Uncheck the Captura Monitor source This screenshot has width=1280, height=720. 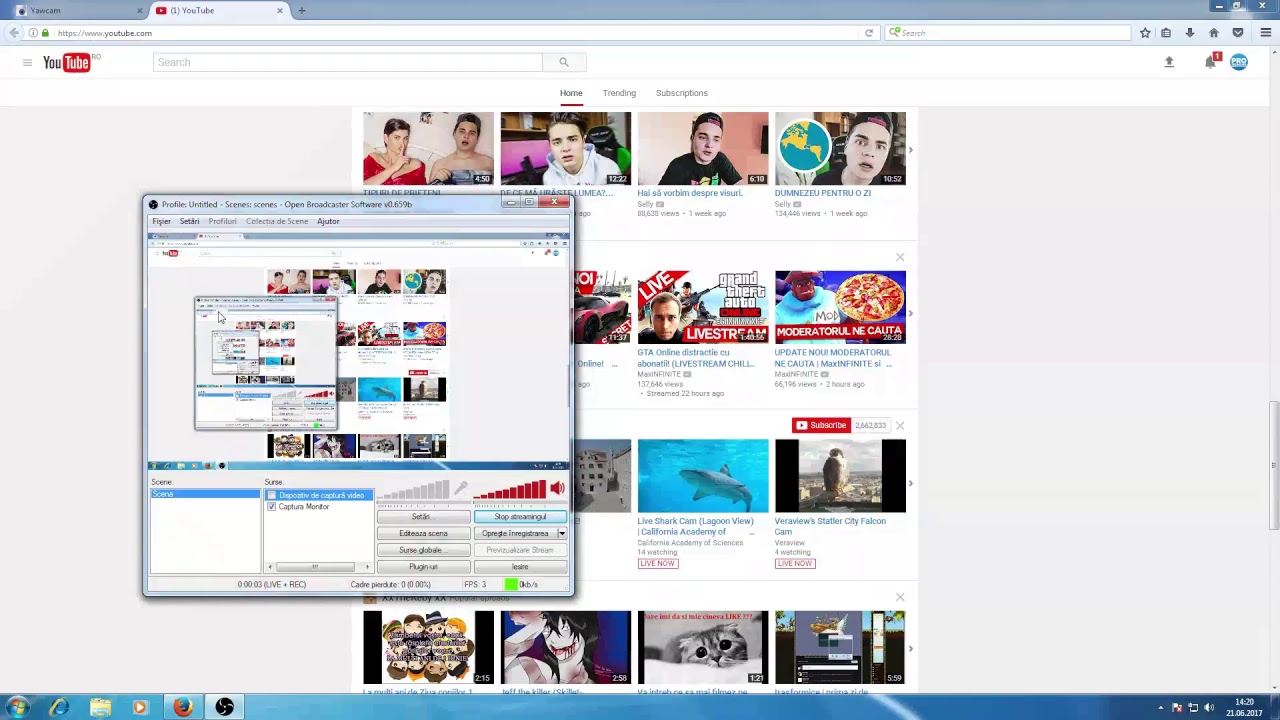click(x=271, y=507)
